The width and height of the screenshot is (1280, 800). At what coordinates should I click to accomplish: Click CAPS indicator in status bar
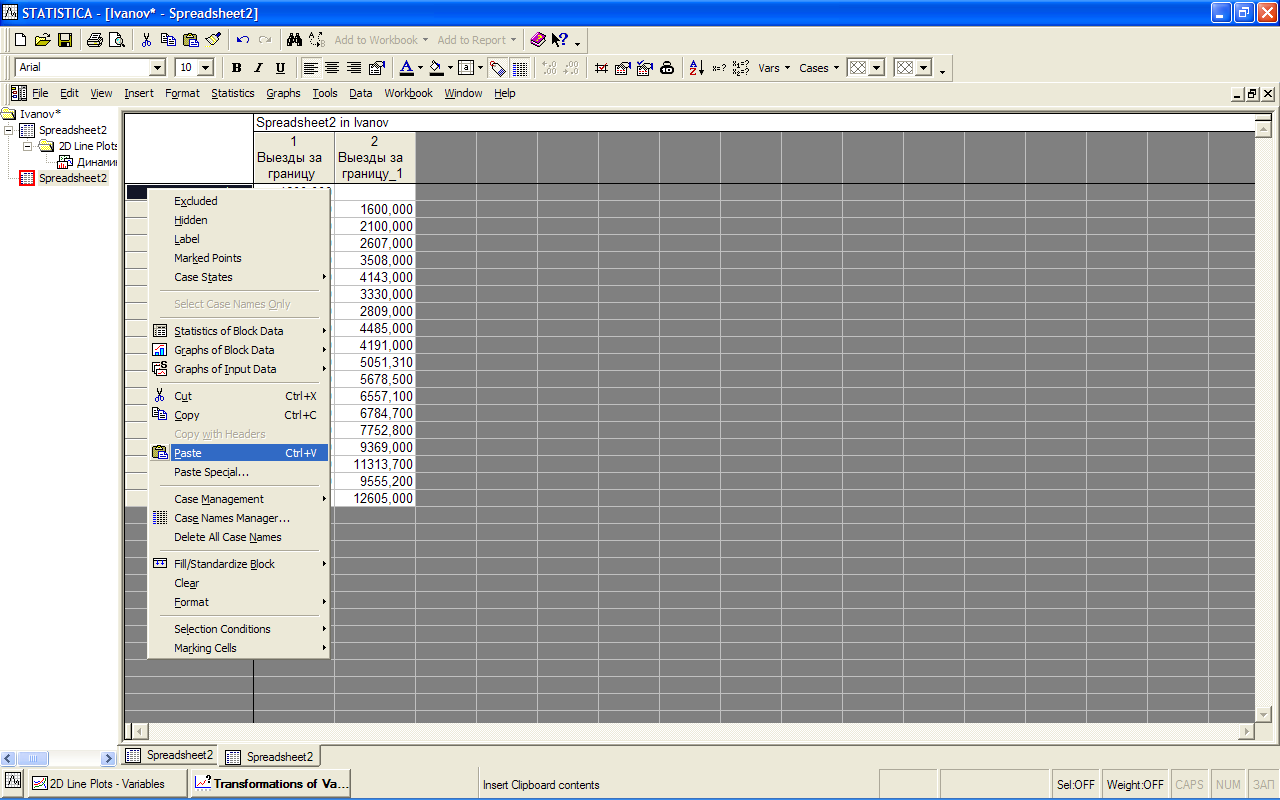1190,785
